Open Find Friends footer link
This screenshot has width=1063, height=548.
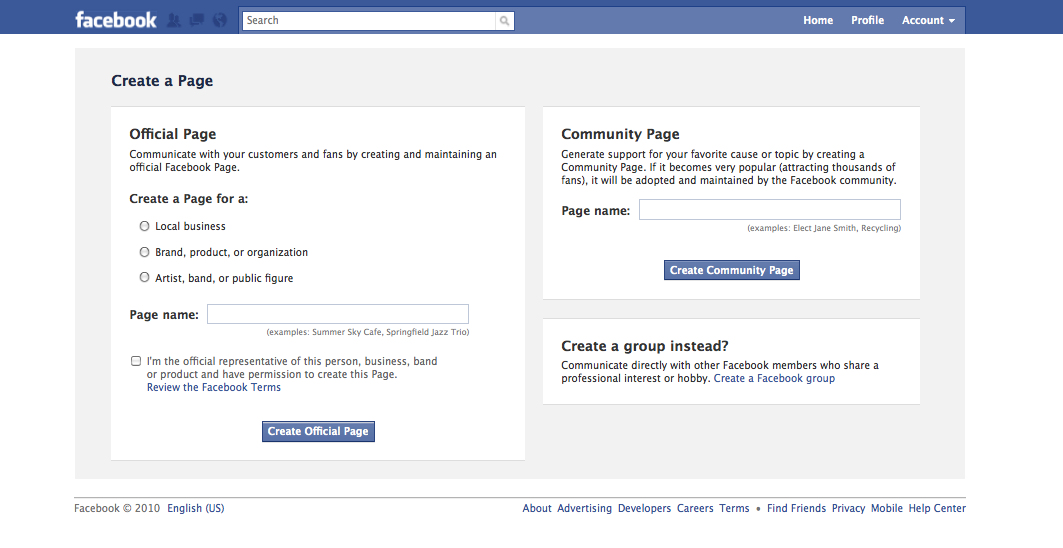tap(797, 508)
